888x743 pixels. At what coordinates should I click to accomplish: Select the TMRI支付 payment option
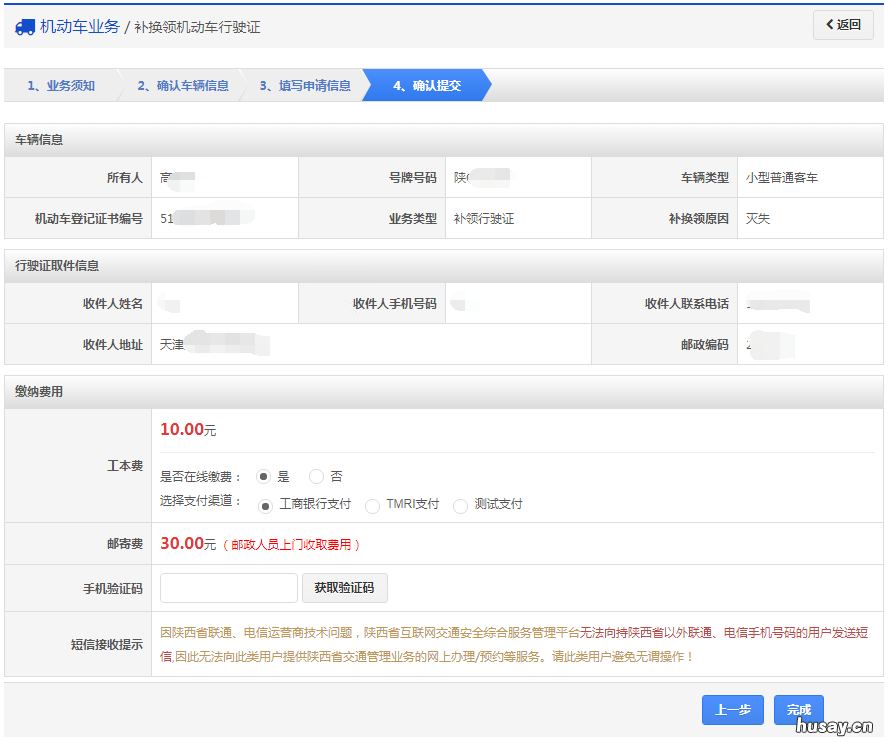[374, 506]
